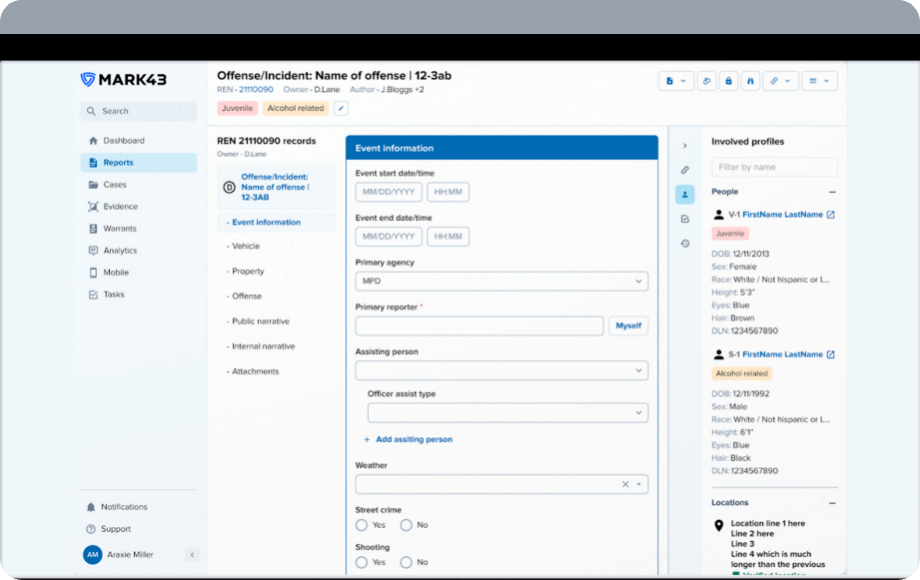Screen dimensions: 920x580
Task: Expand the Assisting person dropdown
Action: (x=500, y=371)
